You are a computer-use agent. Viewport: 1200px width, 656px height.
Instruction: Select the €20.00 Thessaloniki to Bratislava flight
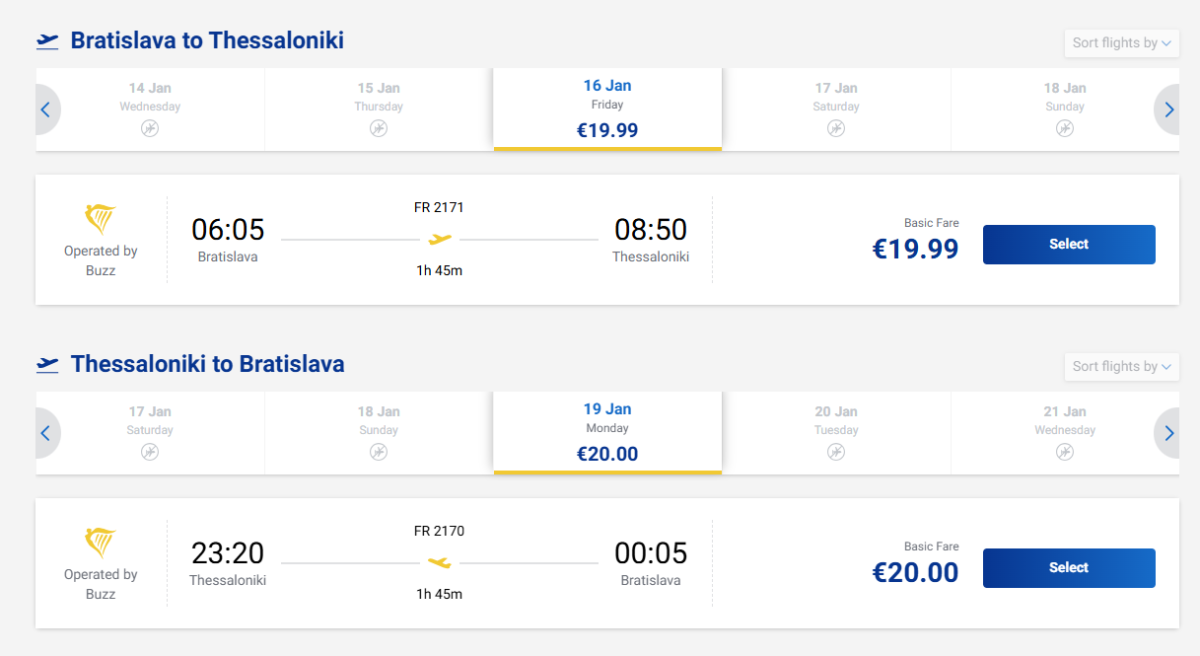(x=1068, y=567)
